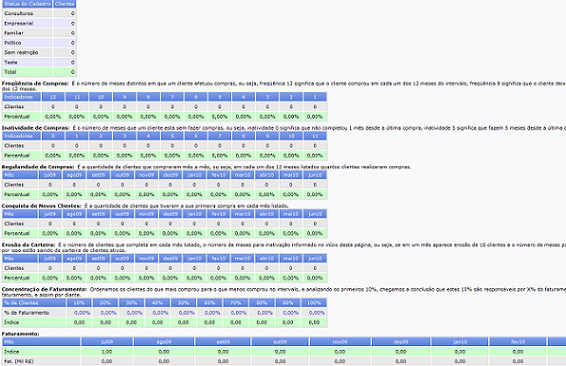Select 'mar10' column in Erosão da Carteira table
This screenshot has height=366, width=566.
tap(243, 258)
